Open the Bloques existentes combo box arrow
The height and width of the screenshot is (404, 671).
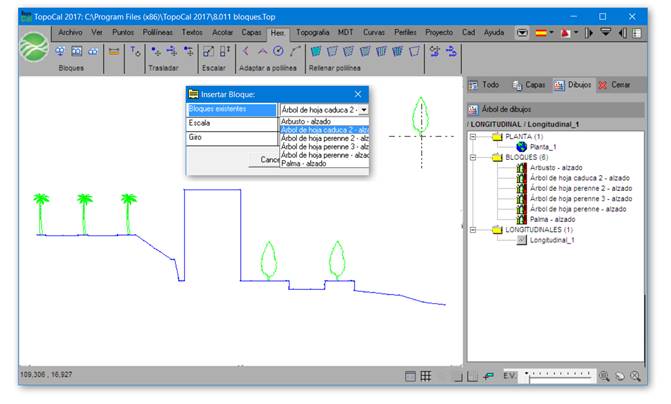(x=363, y=110)
